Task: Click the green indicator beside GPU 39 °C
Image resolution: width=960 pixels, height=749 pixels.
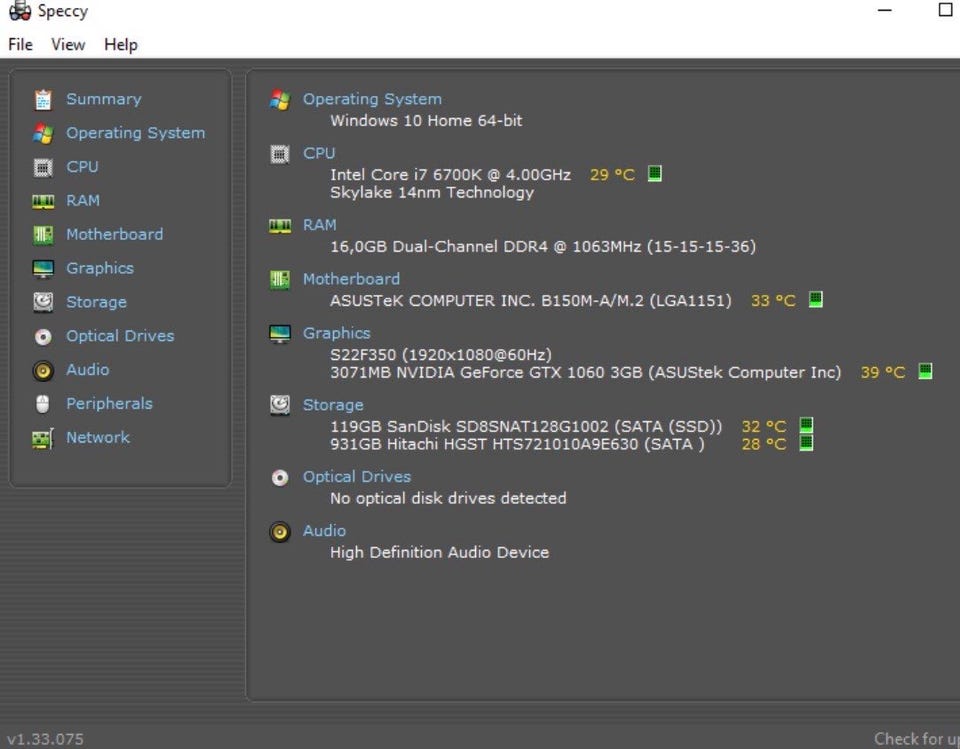Action: click(x=925, y=371)
